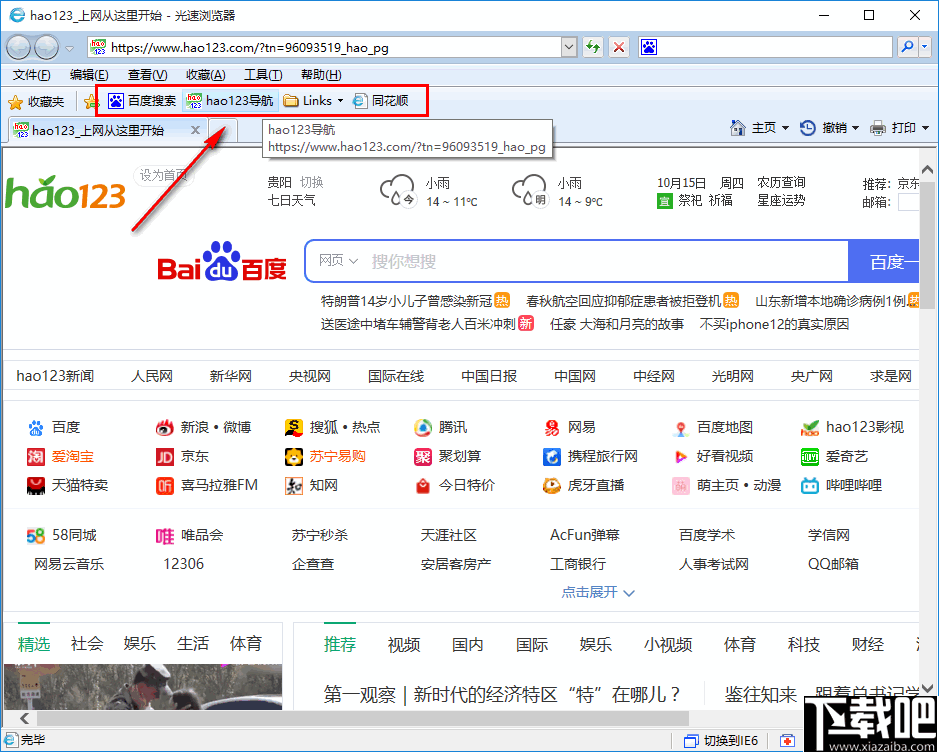Screen dimensions: 939x752
Task: Switch to the 社会 news tab
Action: (x=87, y=644)
